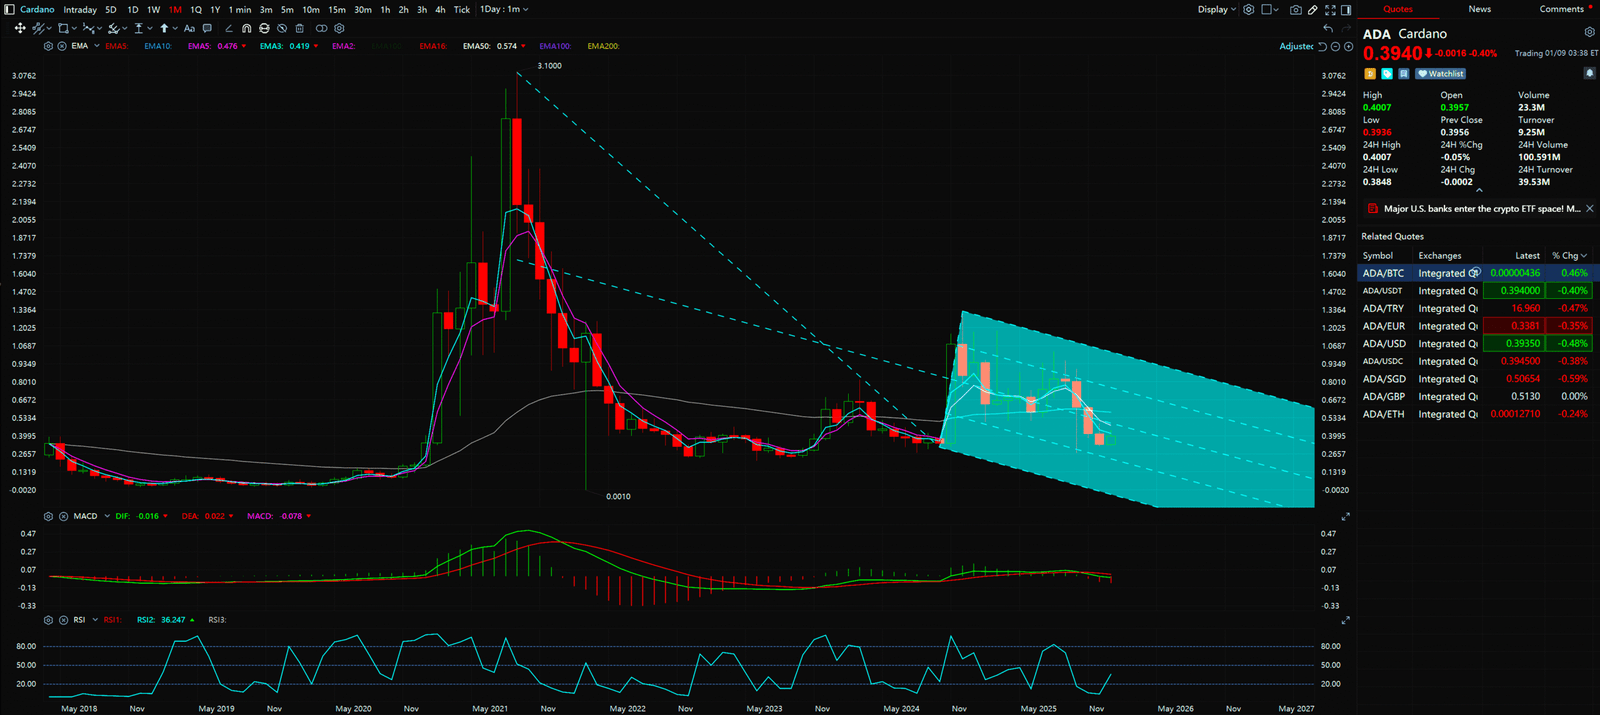This screenshot has width=1600, height=715.
Task: Open the Display dropdown menu
Action: tap(1217, 10)
